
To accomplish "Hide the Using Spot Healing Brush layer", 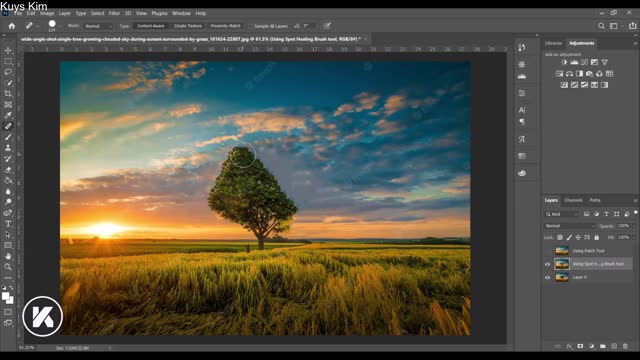I will tap(547, 264).
